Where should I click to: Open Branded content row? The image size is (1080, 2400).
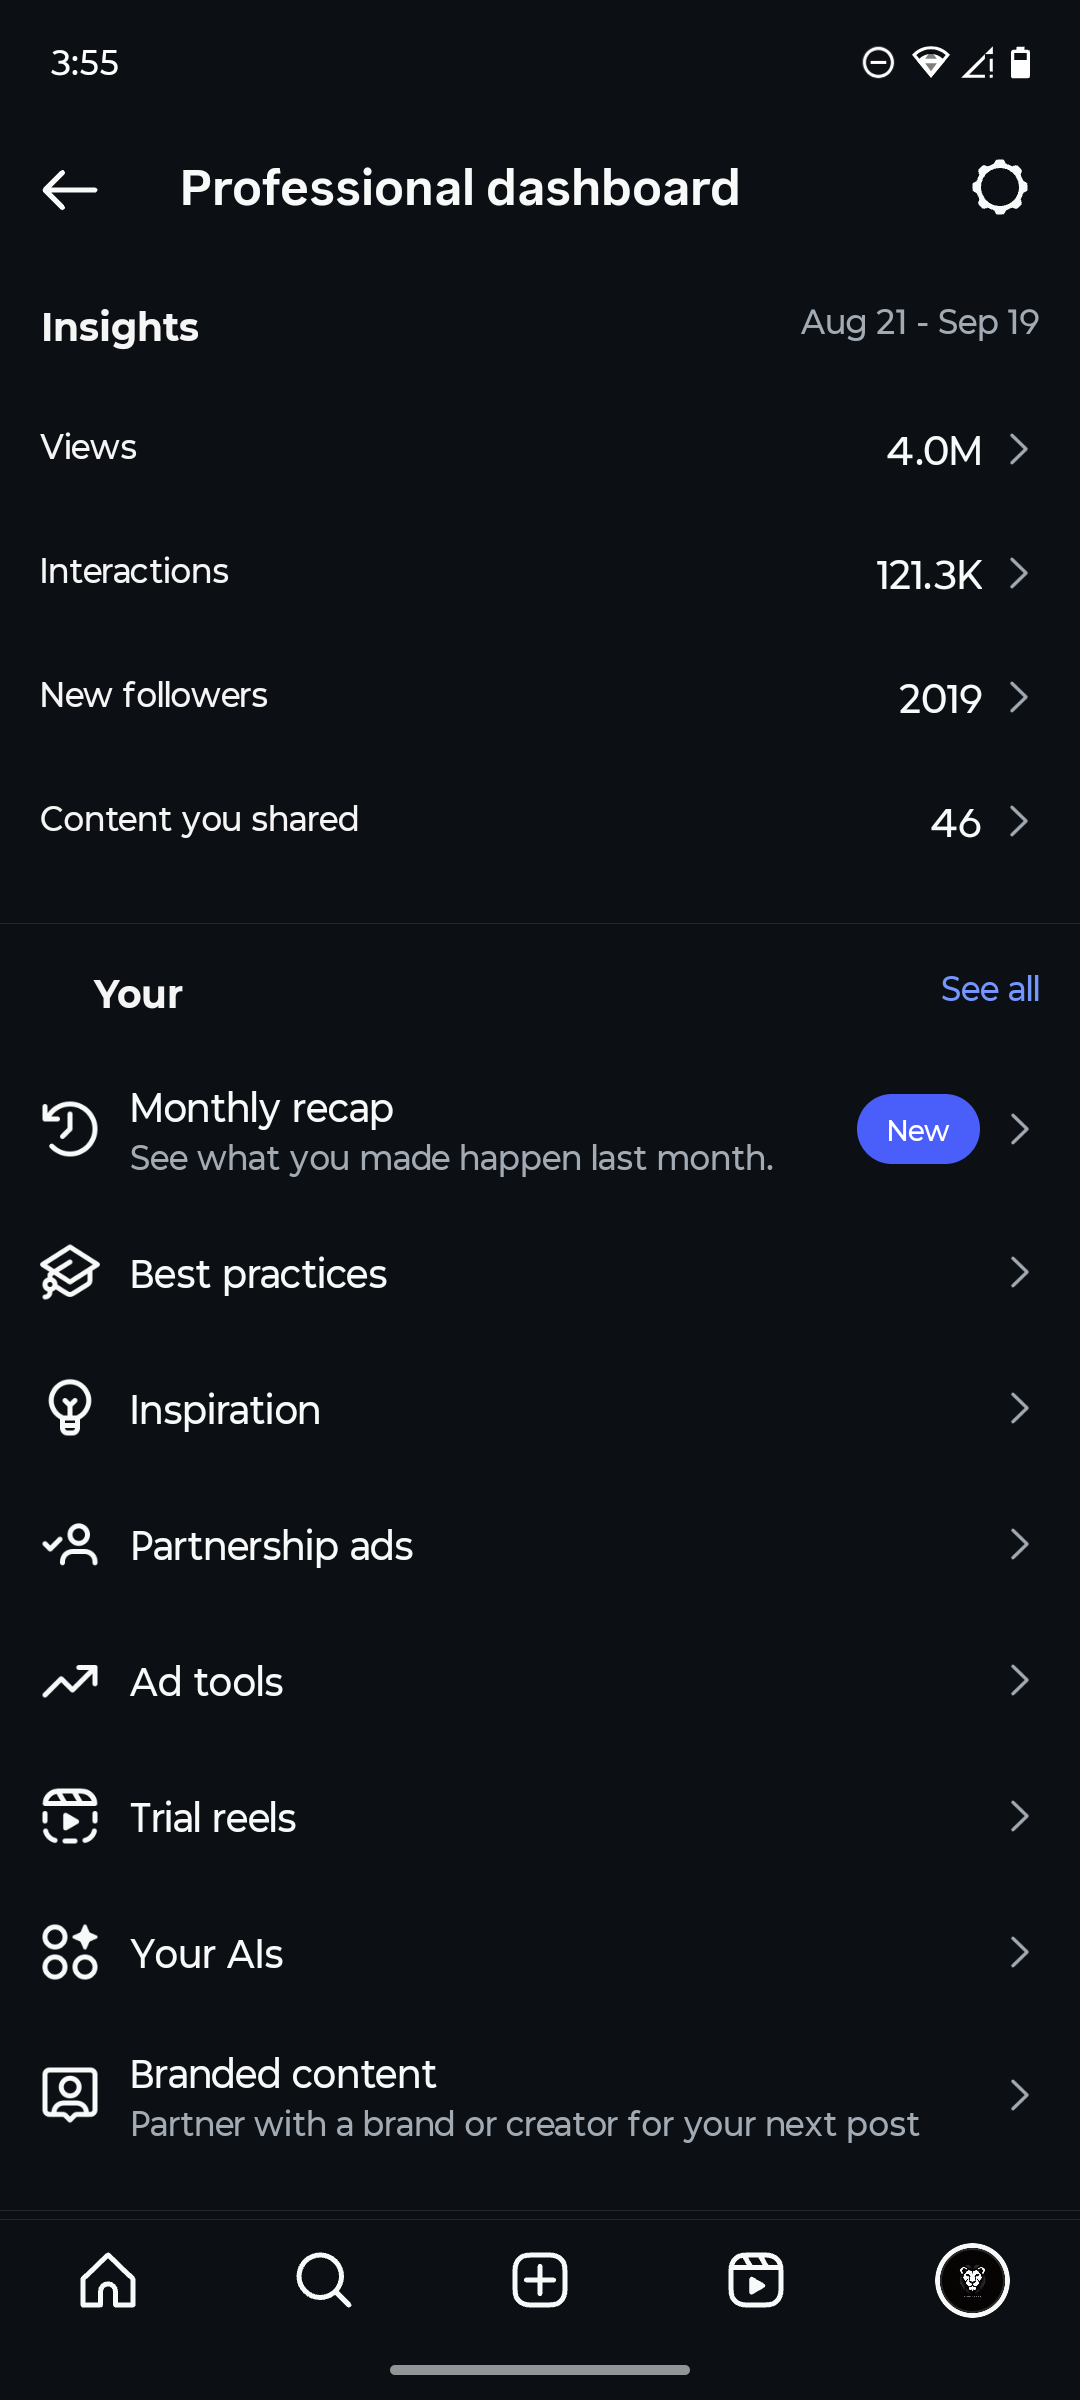click(x=524, y=2096)
